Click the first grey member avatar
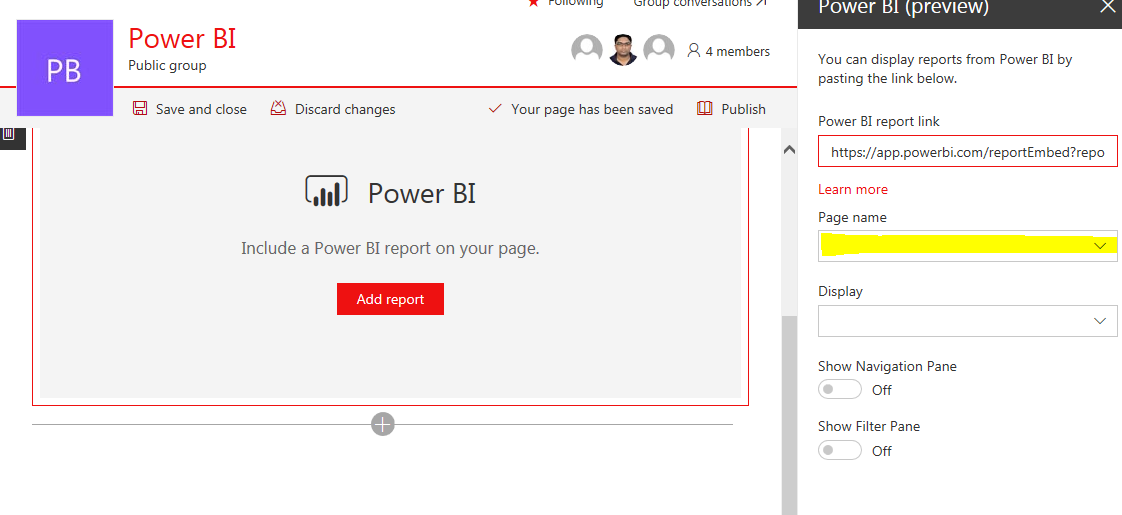 pyautogui.click(x=587, y=49)
